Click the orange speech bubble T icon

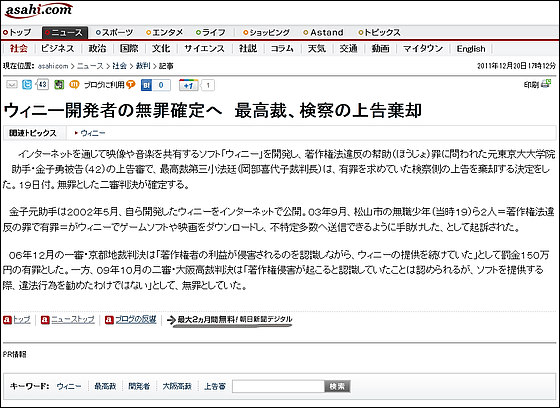point(131,85)
